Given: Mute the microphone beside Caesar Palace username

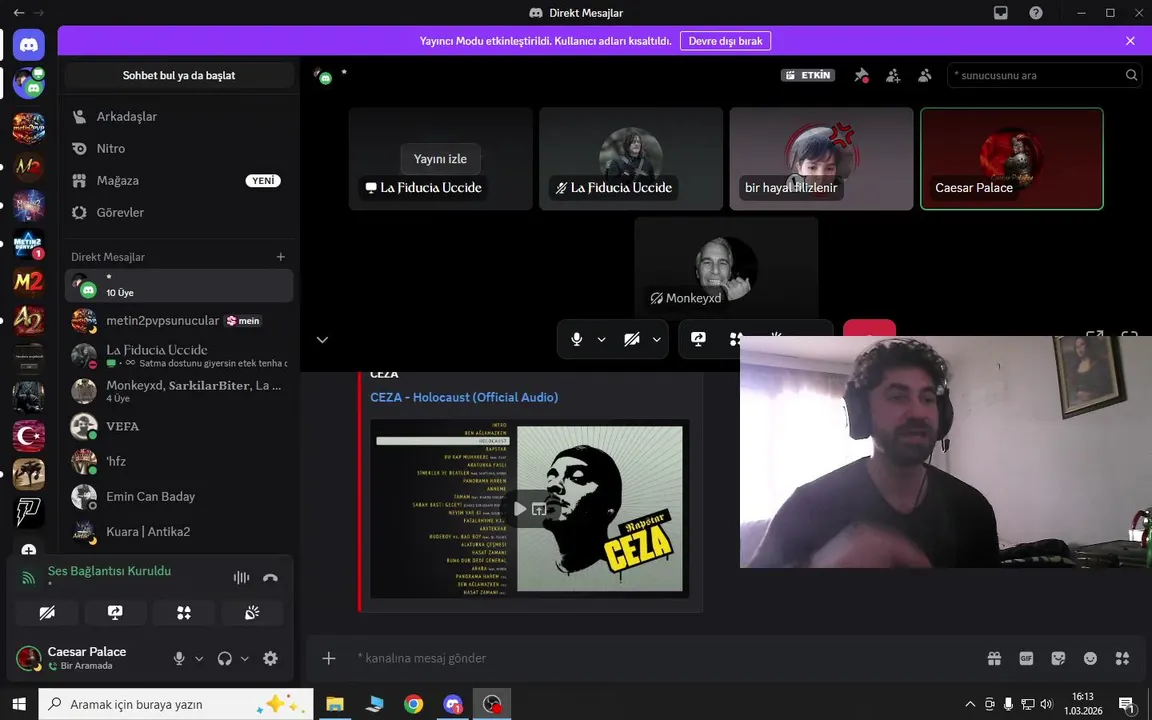Looking at the screenshot, I should coord(179,658).
